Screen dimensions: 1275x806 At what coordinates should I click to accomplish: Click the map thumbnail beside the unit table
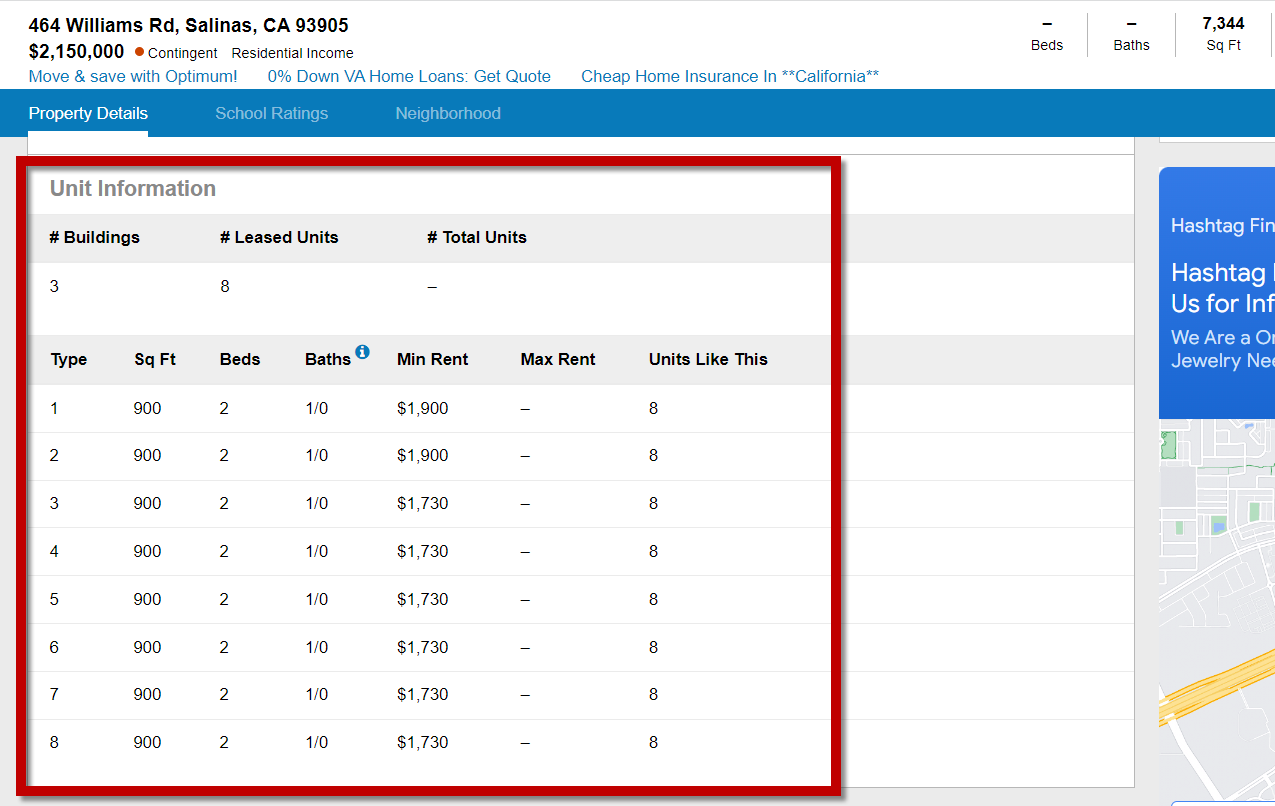(x=1217, y=610)
